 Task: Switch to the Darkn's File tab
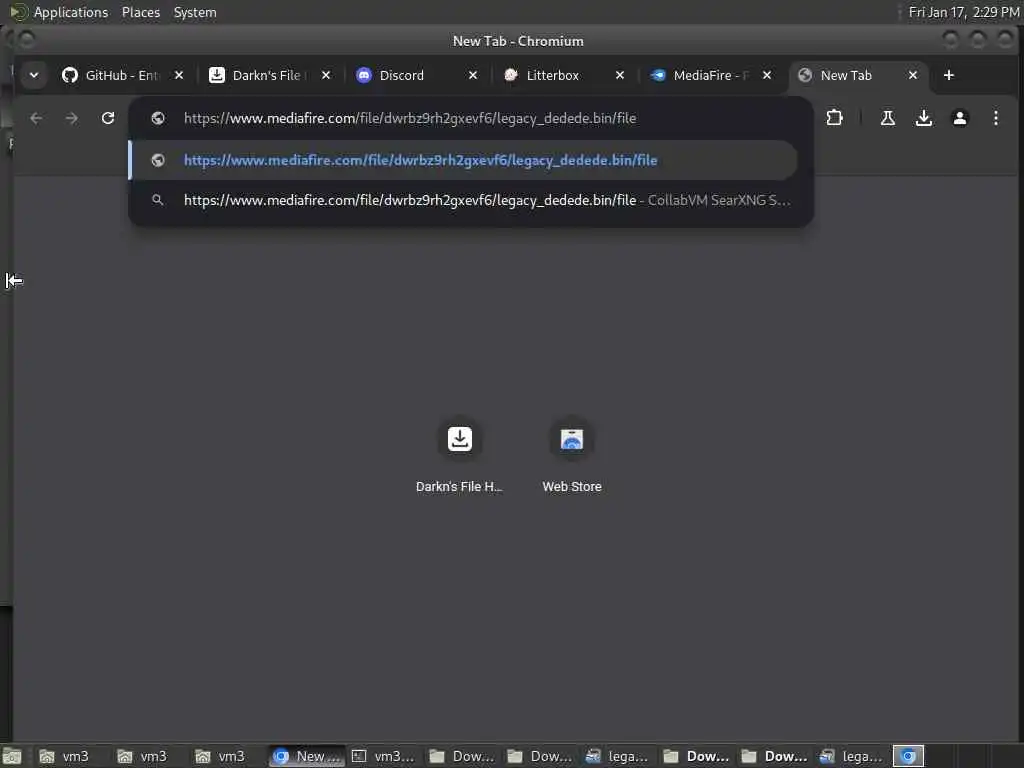[270, 75]
